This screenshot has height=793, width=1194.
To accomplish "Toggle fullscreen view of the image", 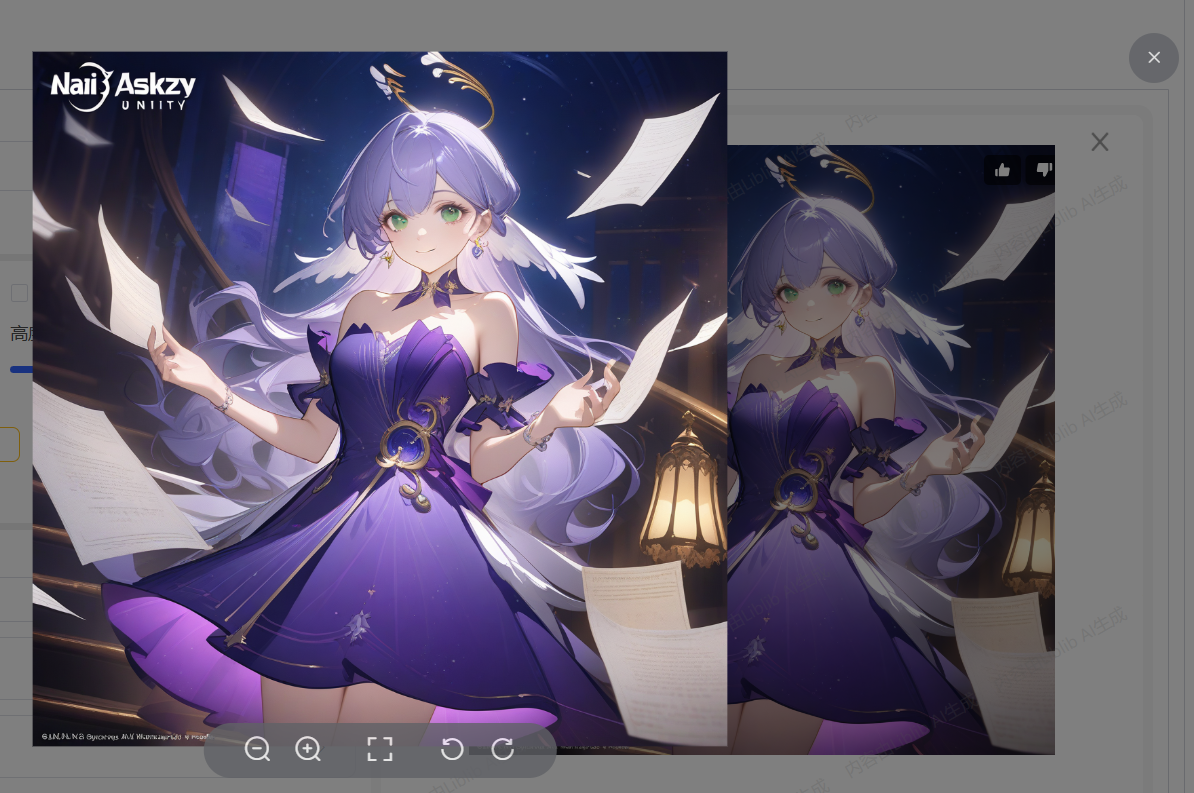I will [x=380, y=749].
